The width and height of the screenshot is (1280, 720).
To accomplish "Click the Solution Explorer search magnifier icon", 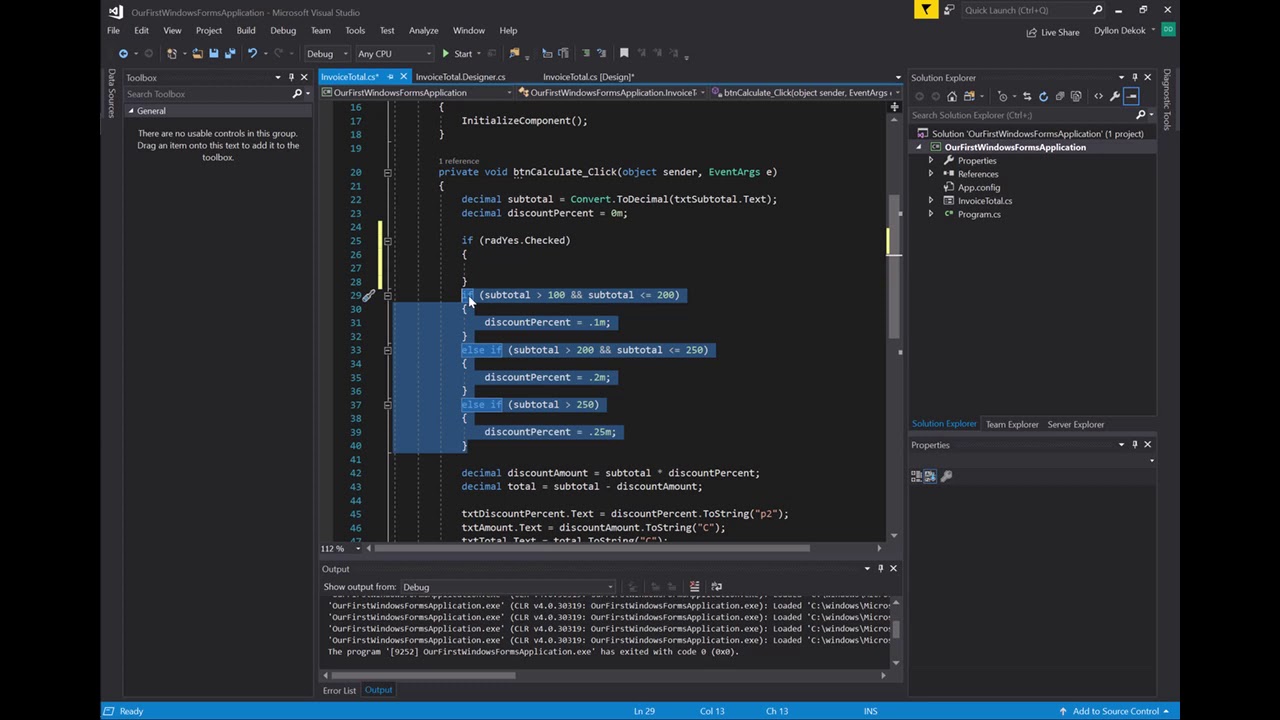I will pyautogui.click(x=1141, y=115).
